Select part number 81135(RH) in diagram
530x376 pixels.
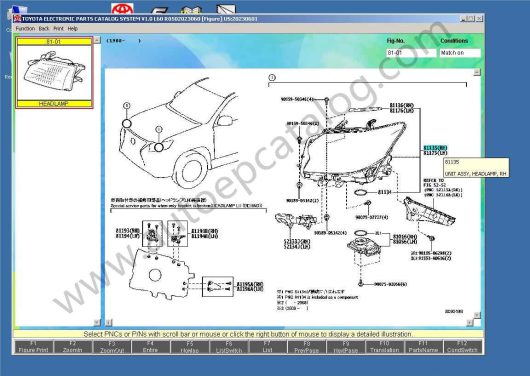[x=435, y=148]
